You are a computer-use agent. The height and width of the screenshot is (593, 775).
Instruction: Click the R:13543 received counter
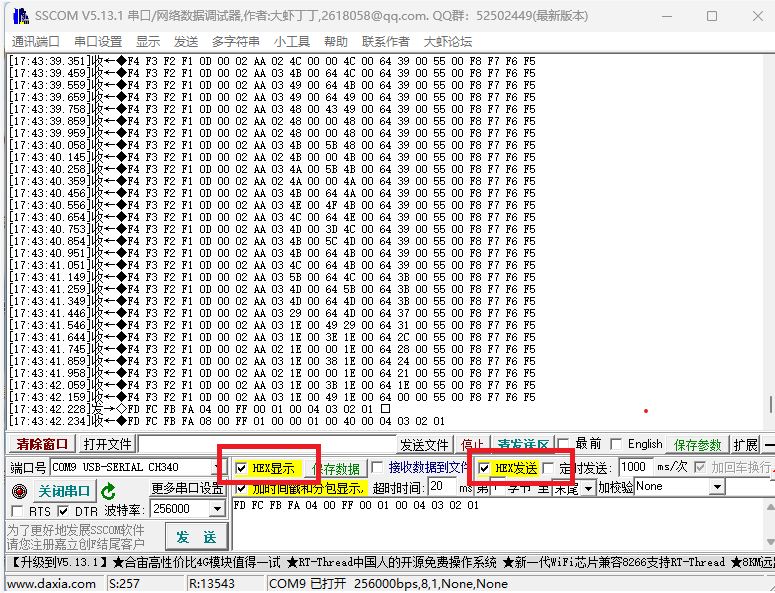coord(212,584)
